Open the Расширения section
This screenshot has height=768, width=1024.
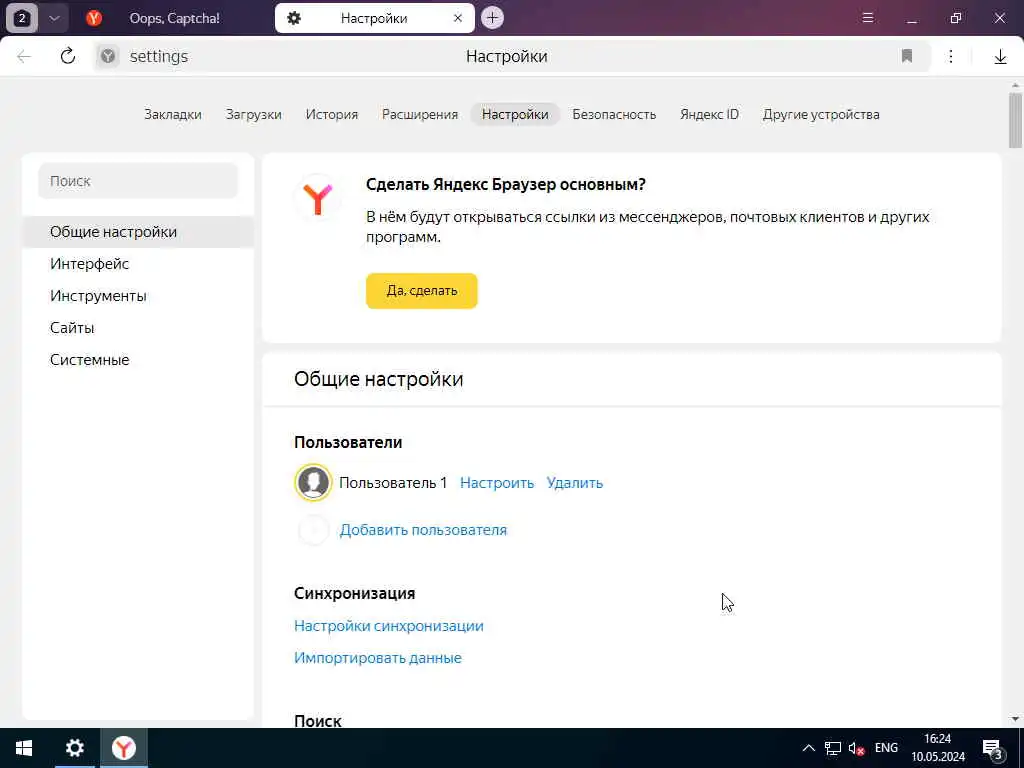click(420, 114)
